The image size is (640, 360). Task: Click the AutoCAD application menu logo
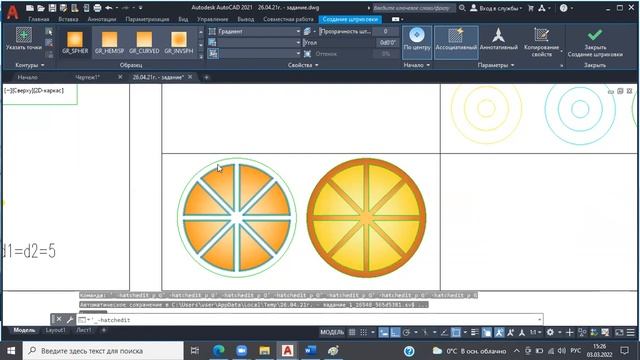click(x=13, y=12)
